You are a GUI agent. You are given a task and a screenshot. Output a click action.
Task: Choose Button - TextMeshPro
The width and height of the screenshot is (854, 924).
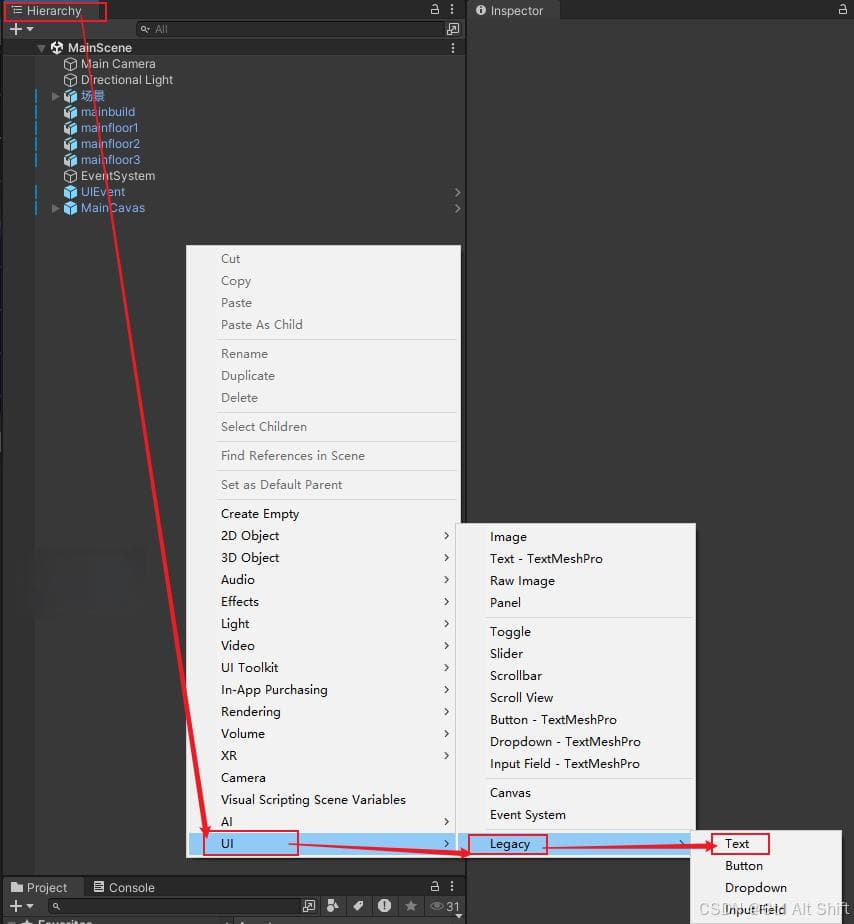click(576, 720)
